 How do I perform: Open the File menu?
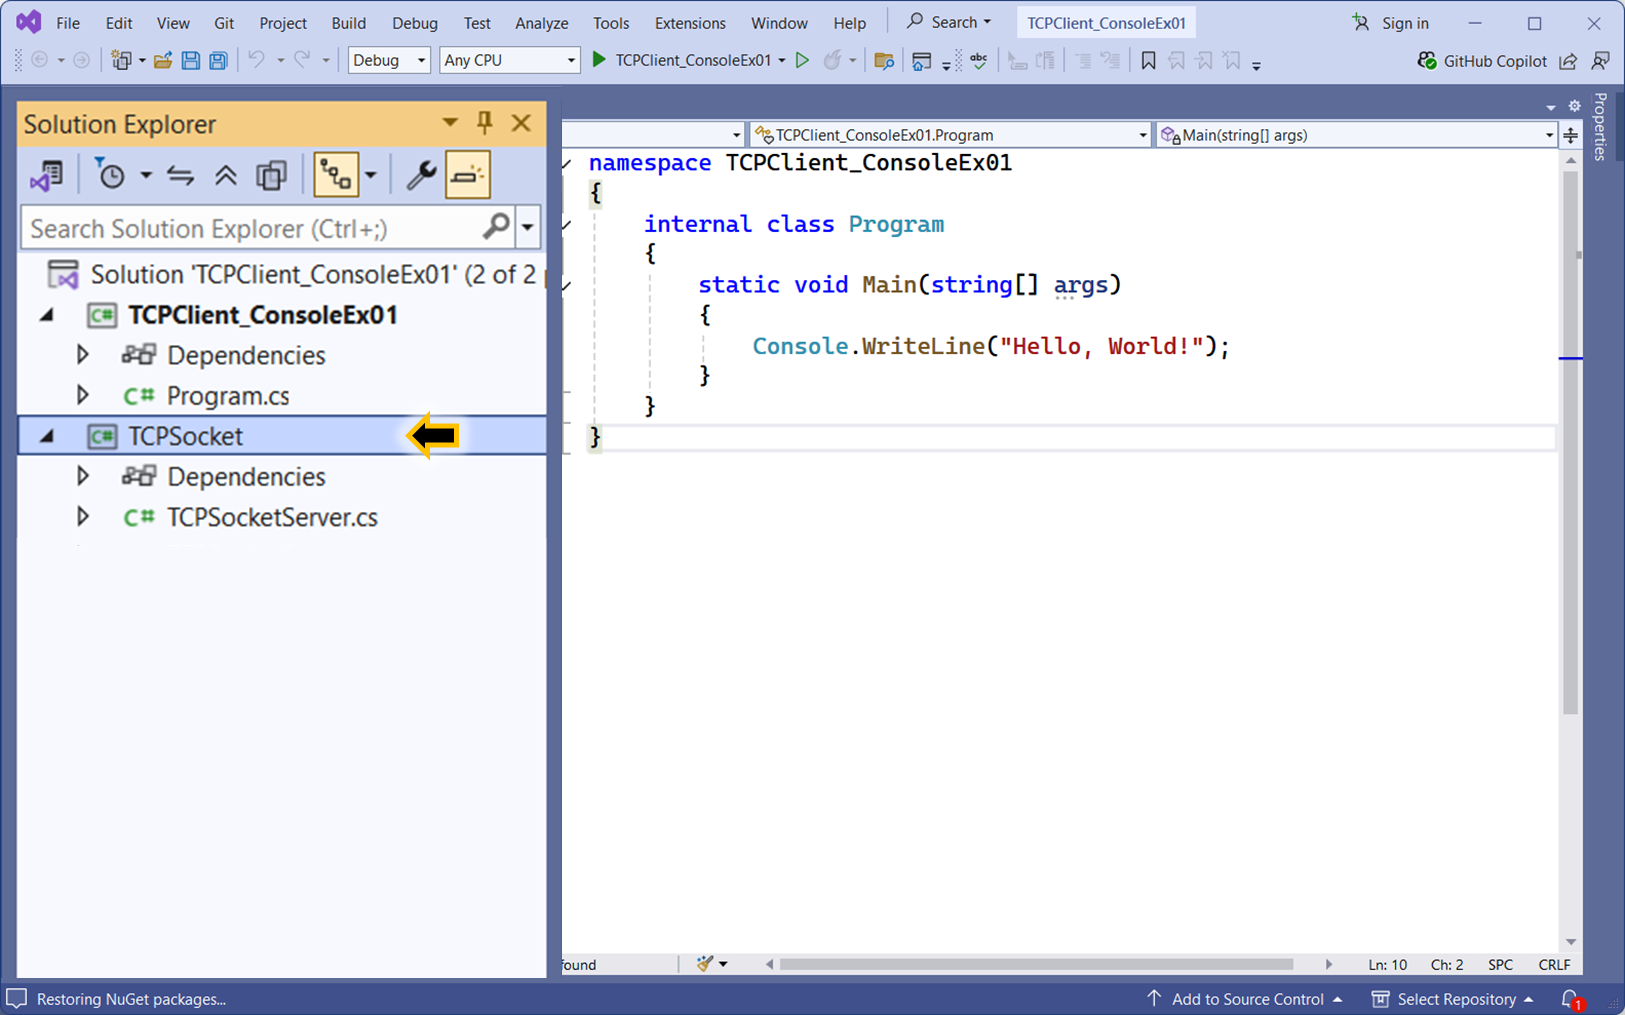pos(68,23)
